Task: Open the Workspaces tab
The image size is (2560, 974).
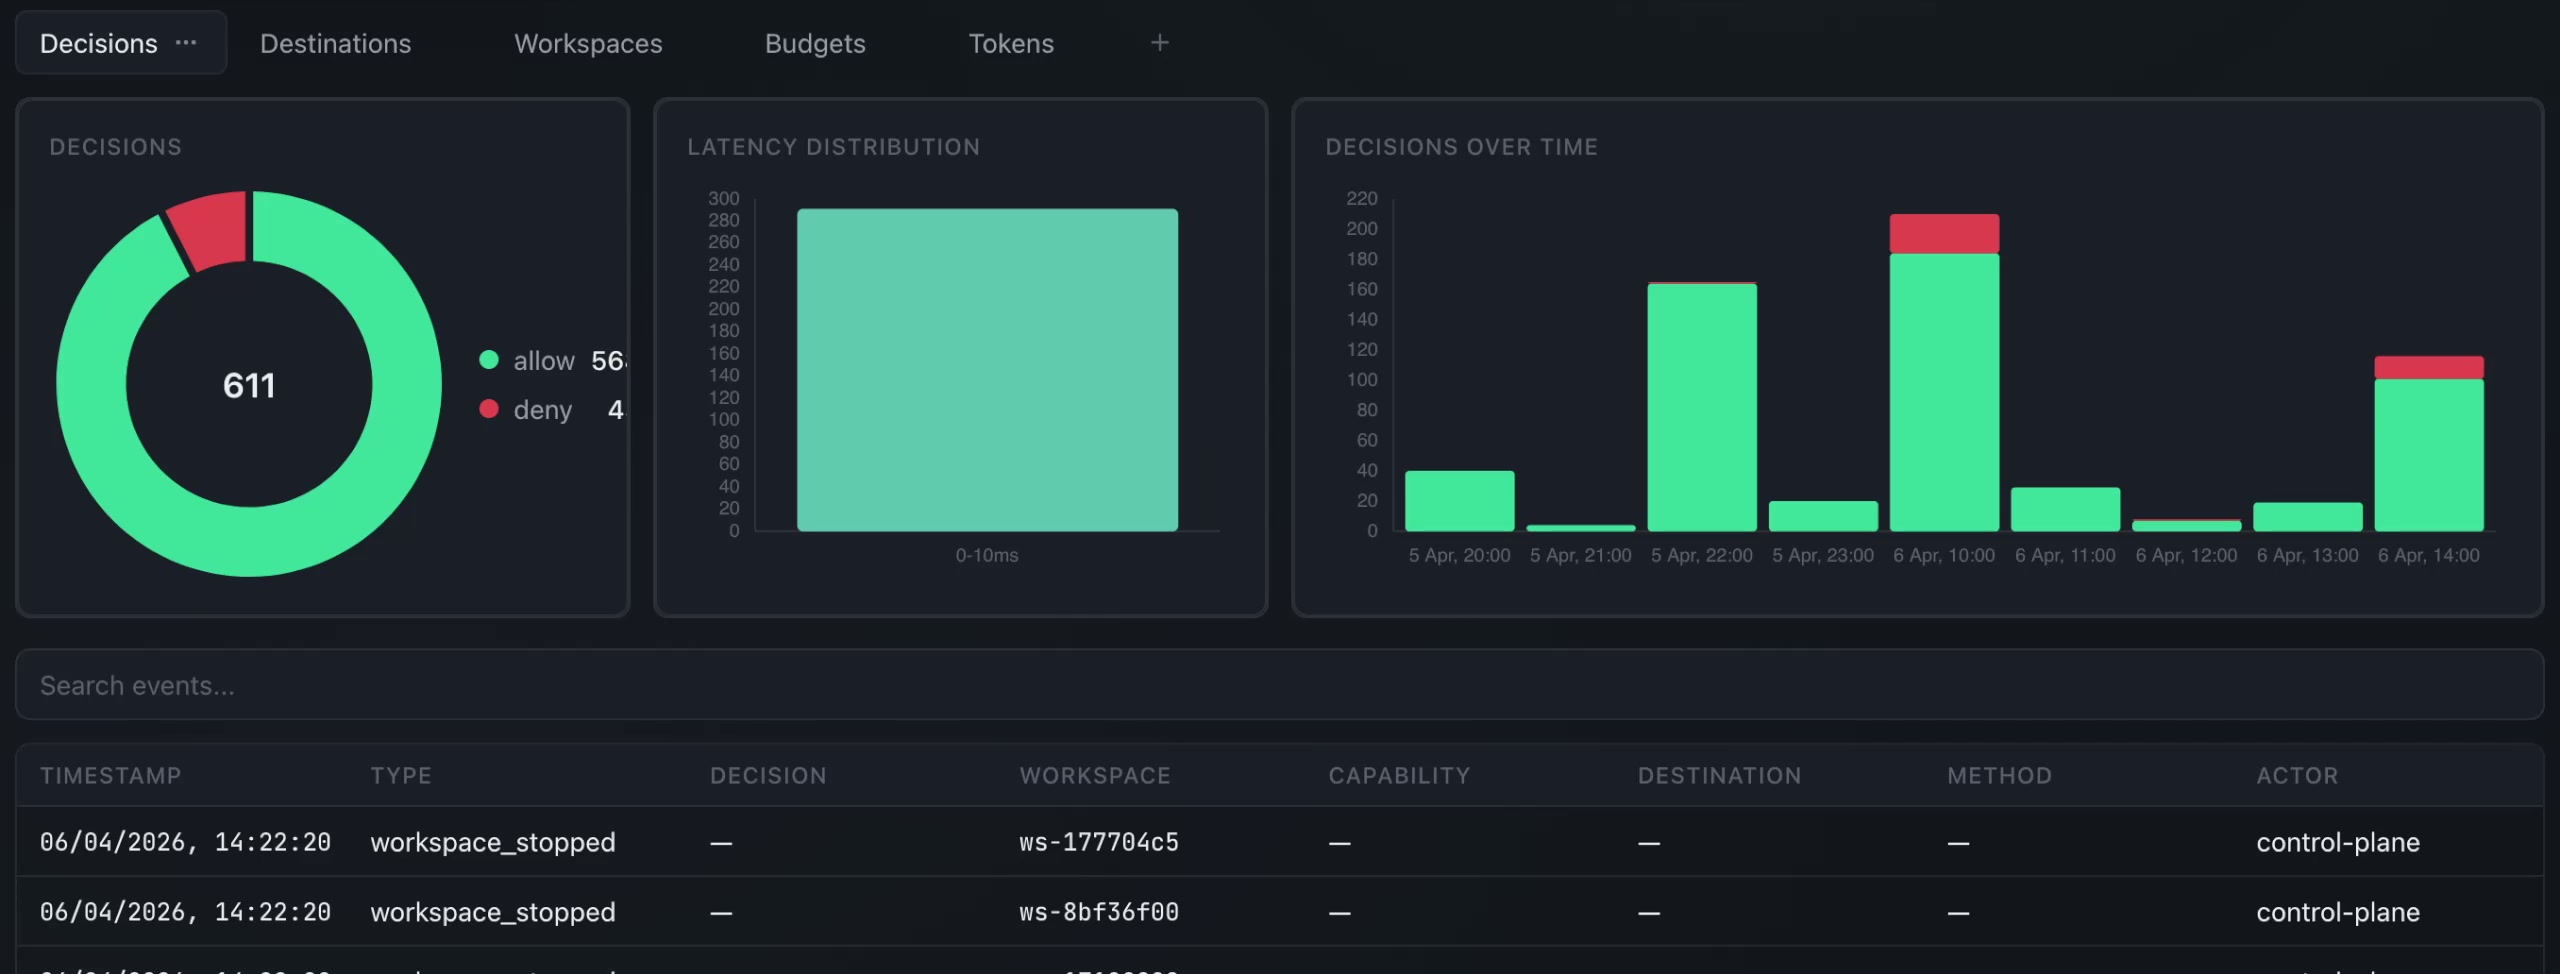Action: pyautogui.click(x=588, y=43)
